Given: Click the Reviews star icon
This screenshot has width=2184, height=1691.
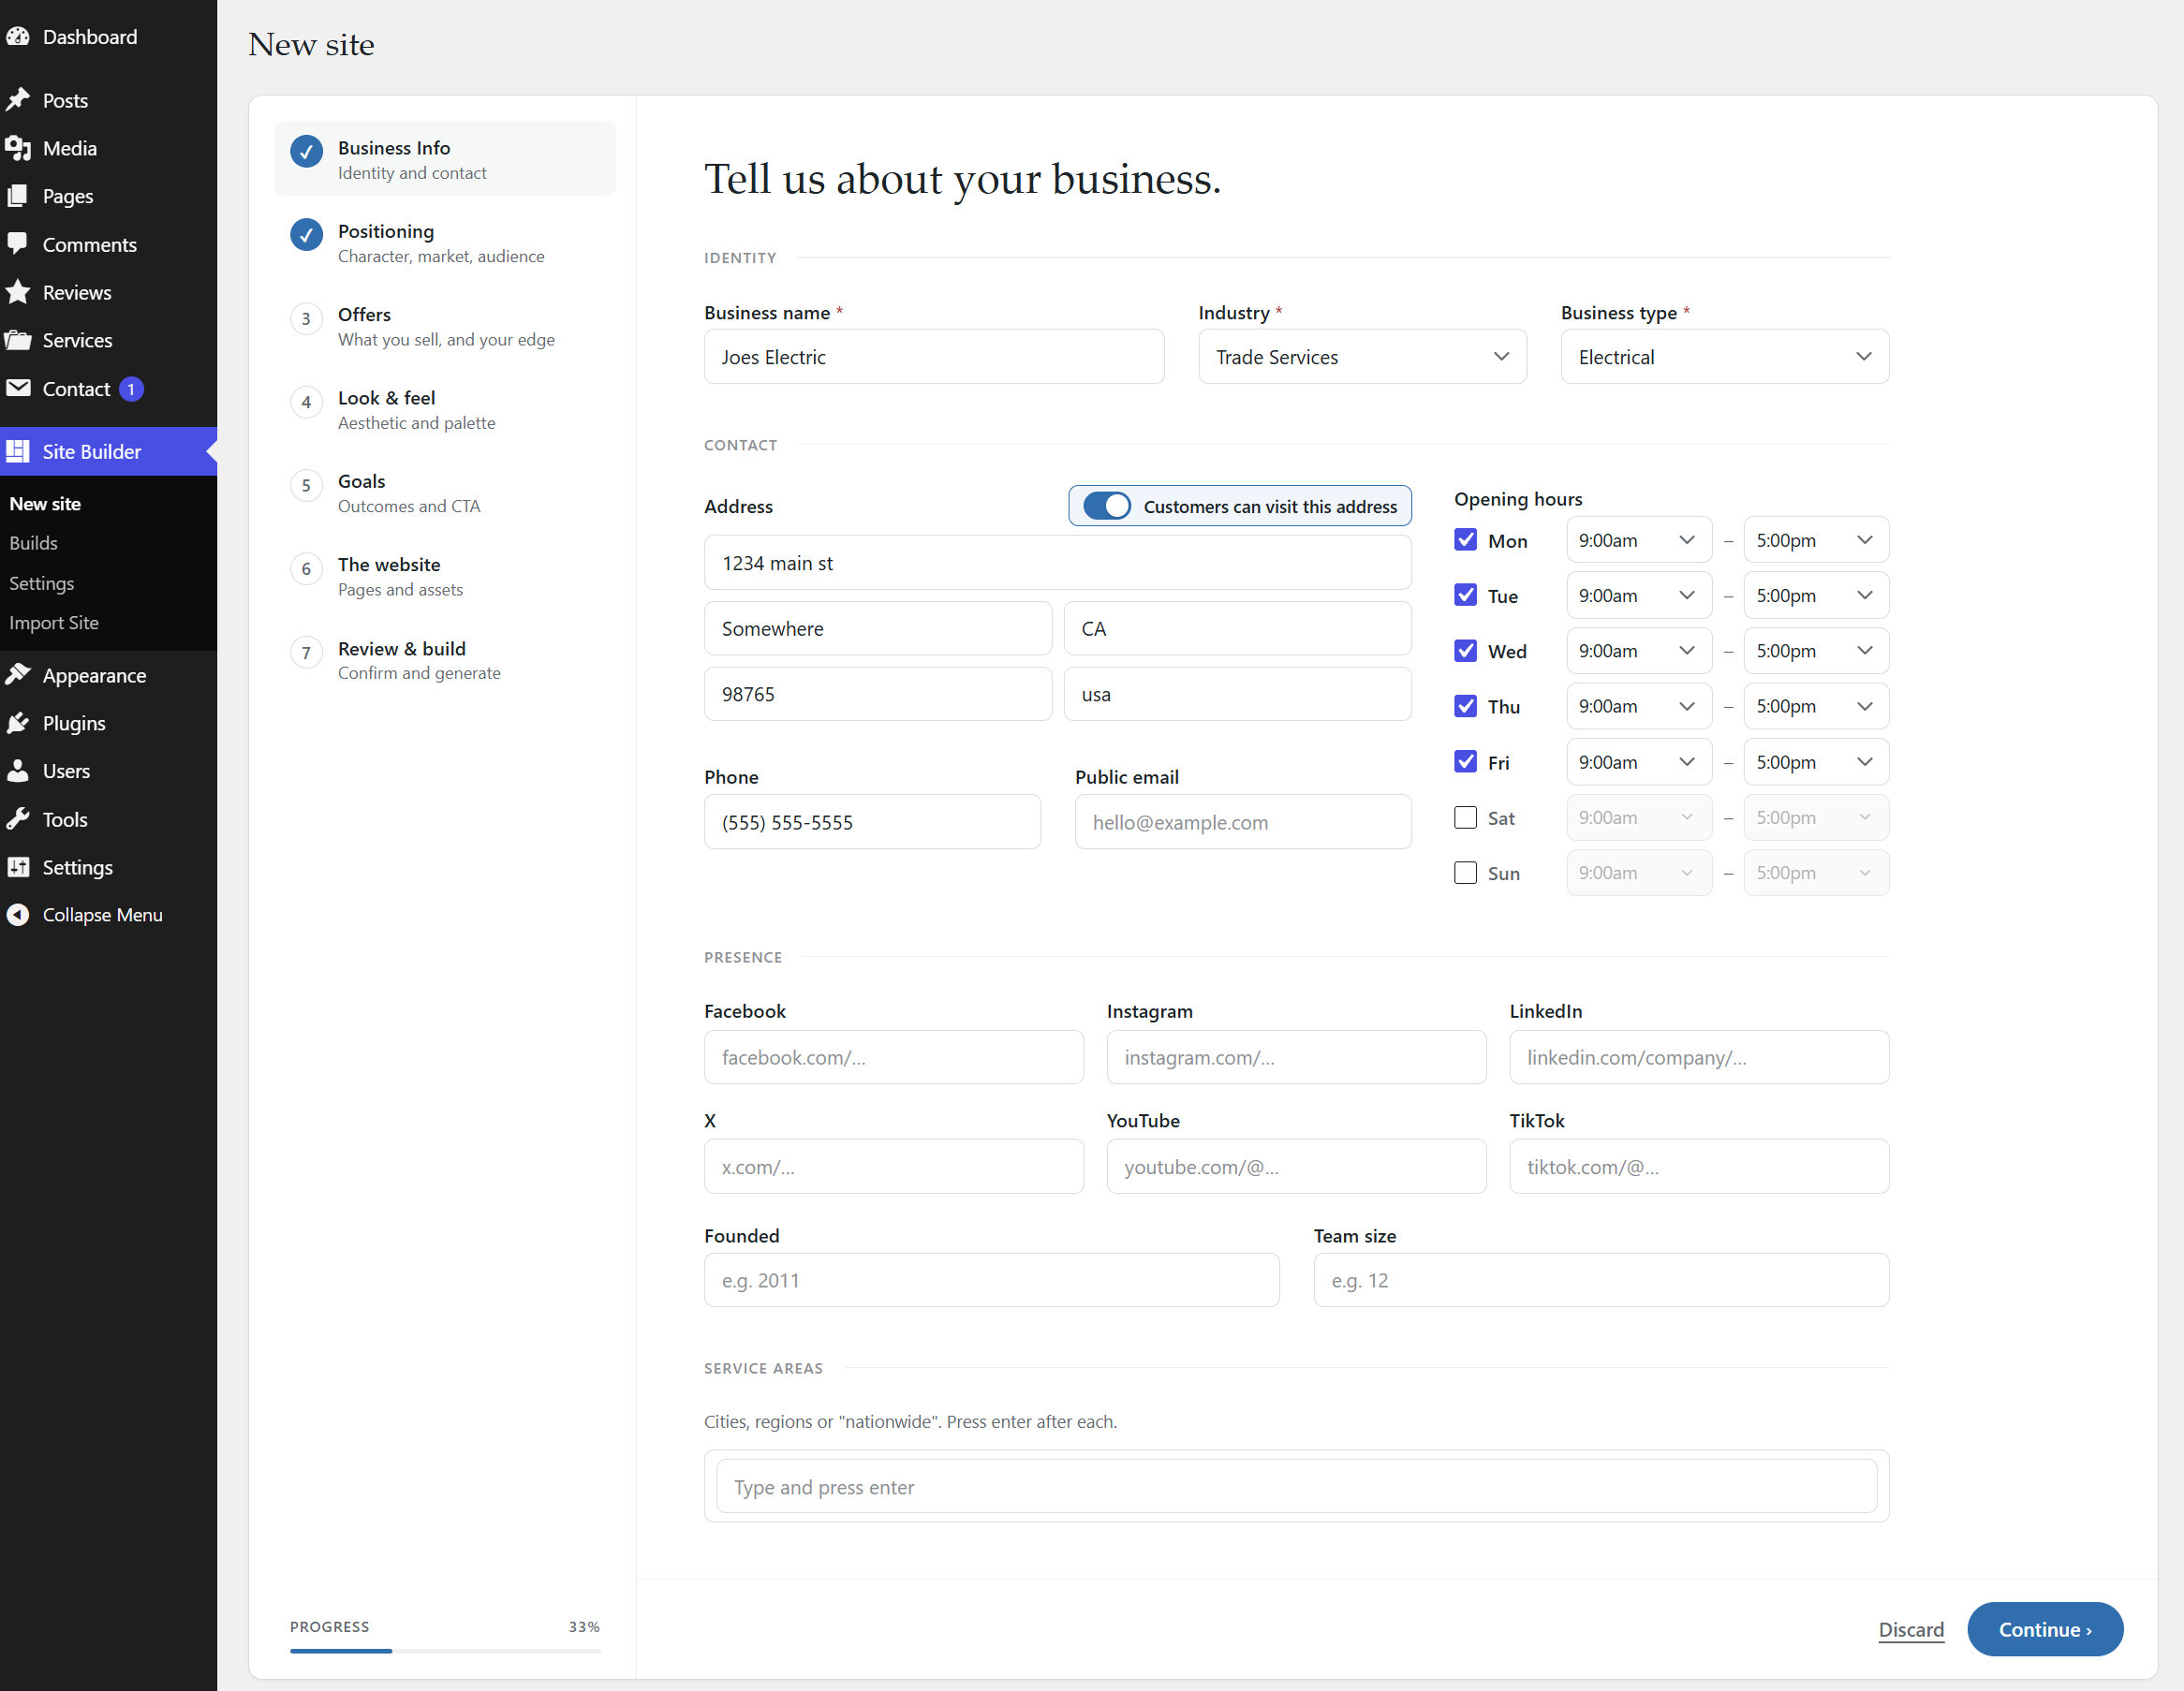Looking at the screenshot, I should tap(18, 292).
